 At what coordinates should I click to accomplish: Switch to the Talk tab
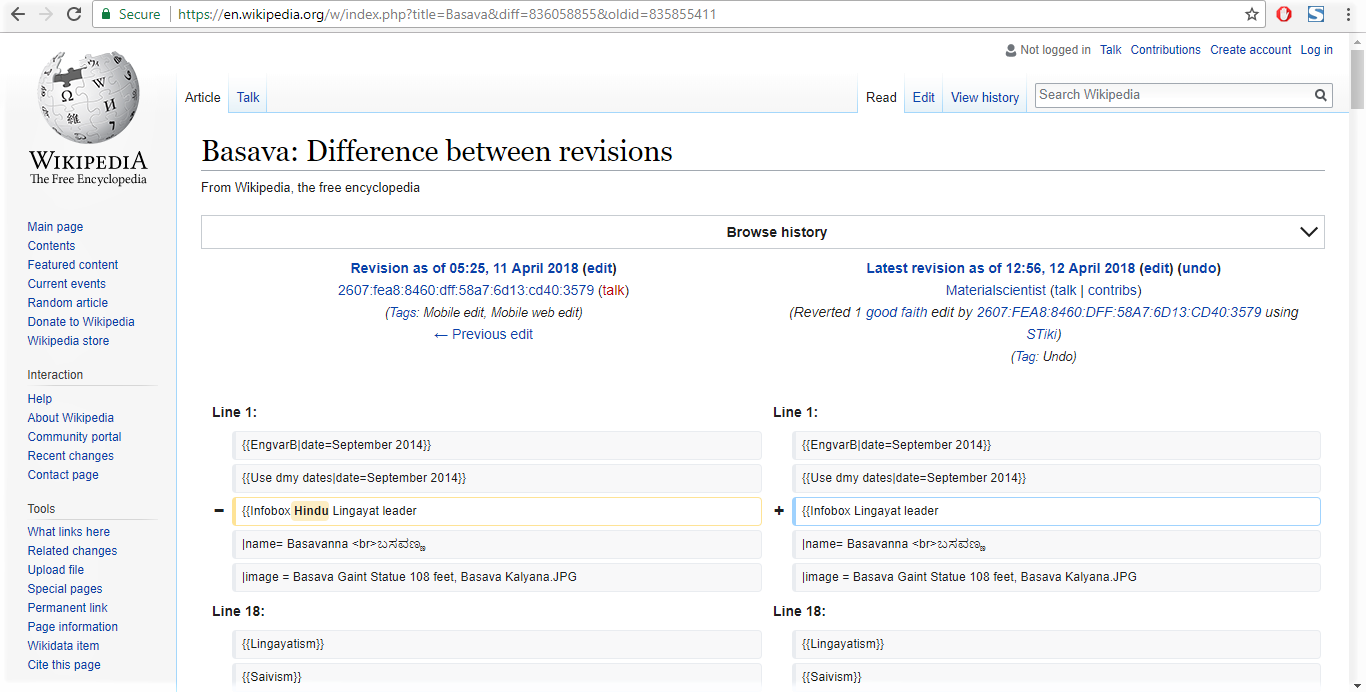(248, 97)
